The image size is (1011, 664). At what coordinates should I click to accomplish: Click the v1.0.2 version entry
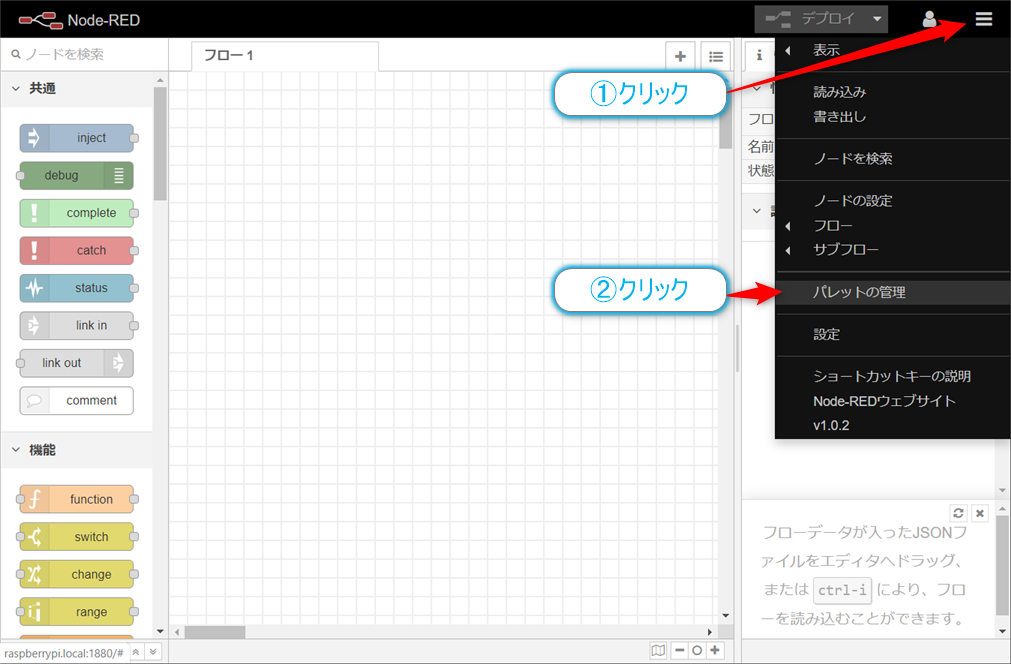(892, 425)
